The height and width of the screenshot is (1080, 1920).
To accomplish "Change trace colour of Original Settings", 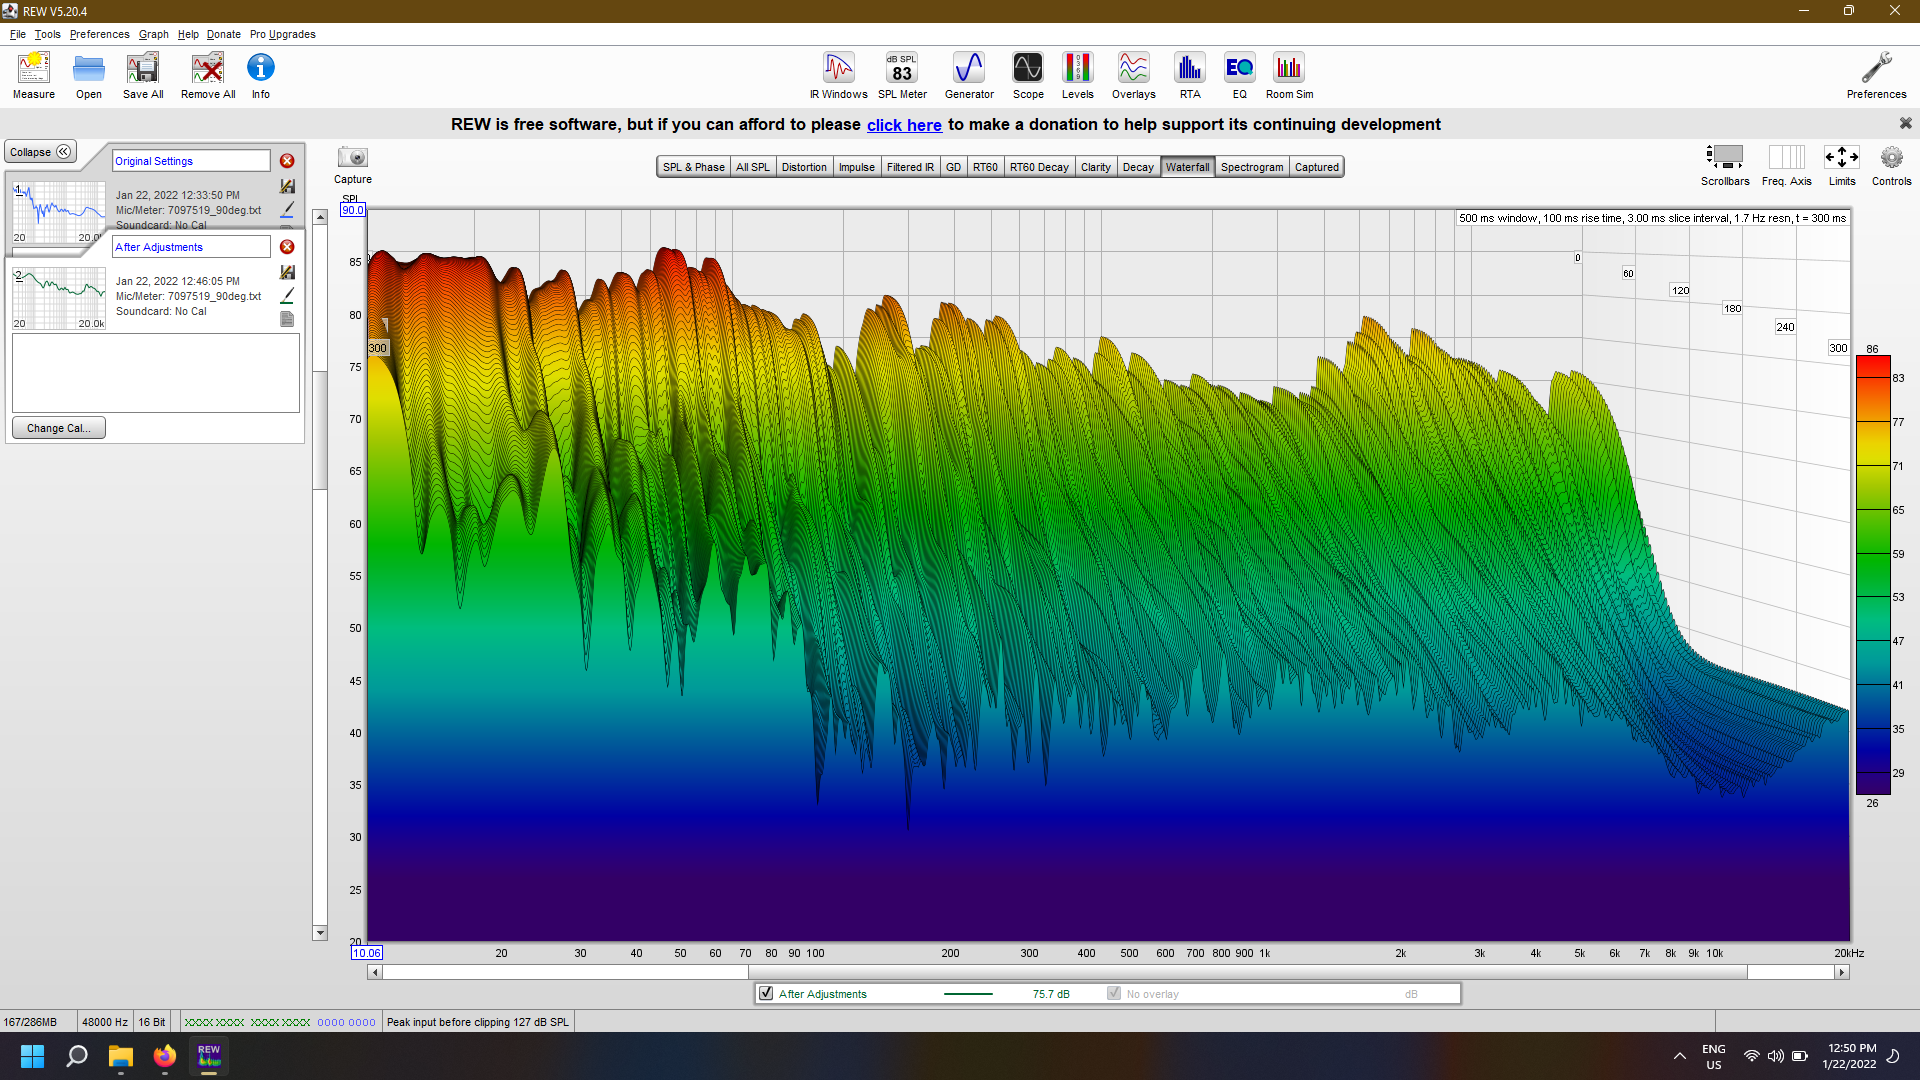I will [287, 210].
